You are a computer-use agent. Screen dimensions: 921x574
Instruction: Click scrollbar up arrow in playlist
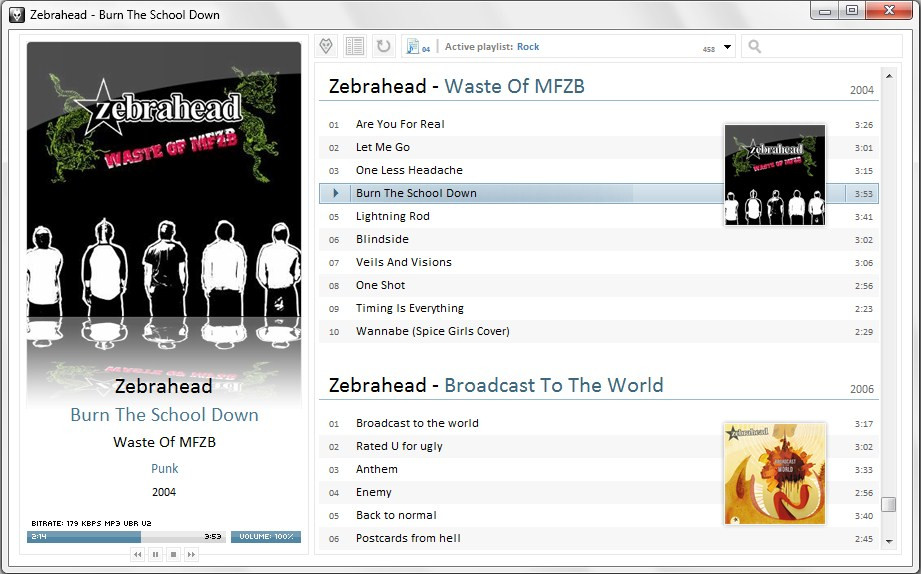tap(889, 76)
